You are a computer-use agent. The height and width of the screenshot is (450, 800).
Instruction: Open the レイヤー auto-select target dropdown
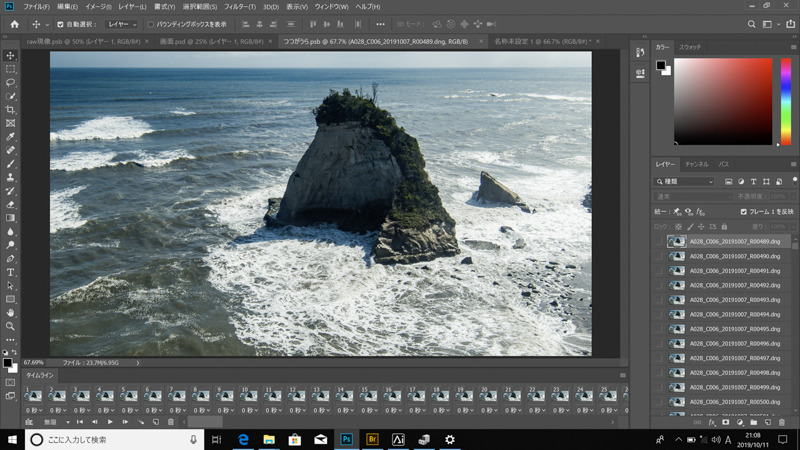pyautogui.click(x=121, y=24)
